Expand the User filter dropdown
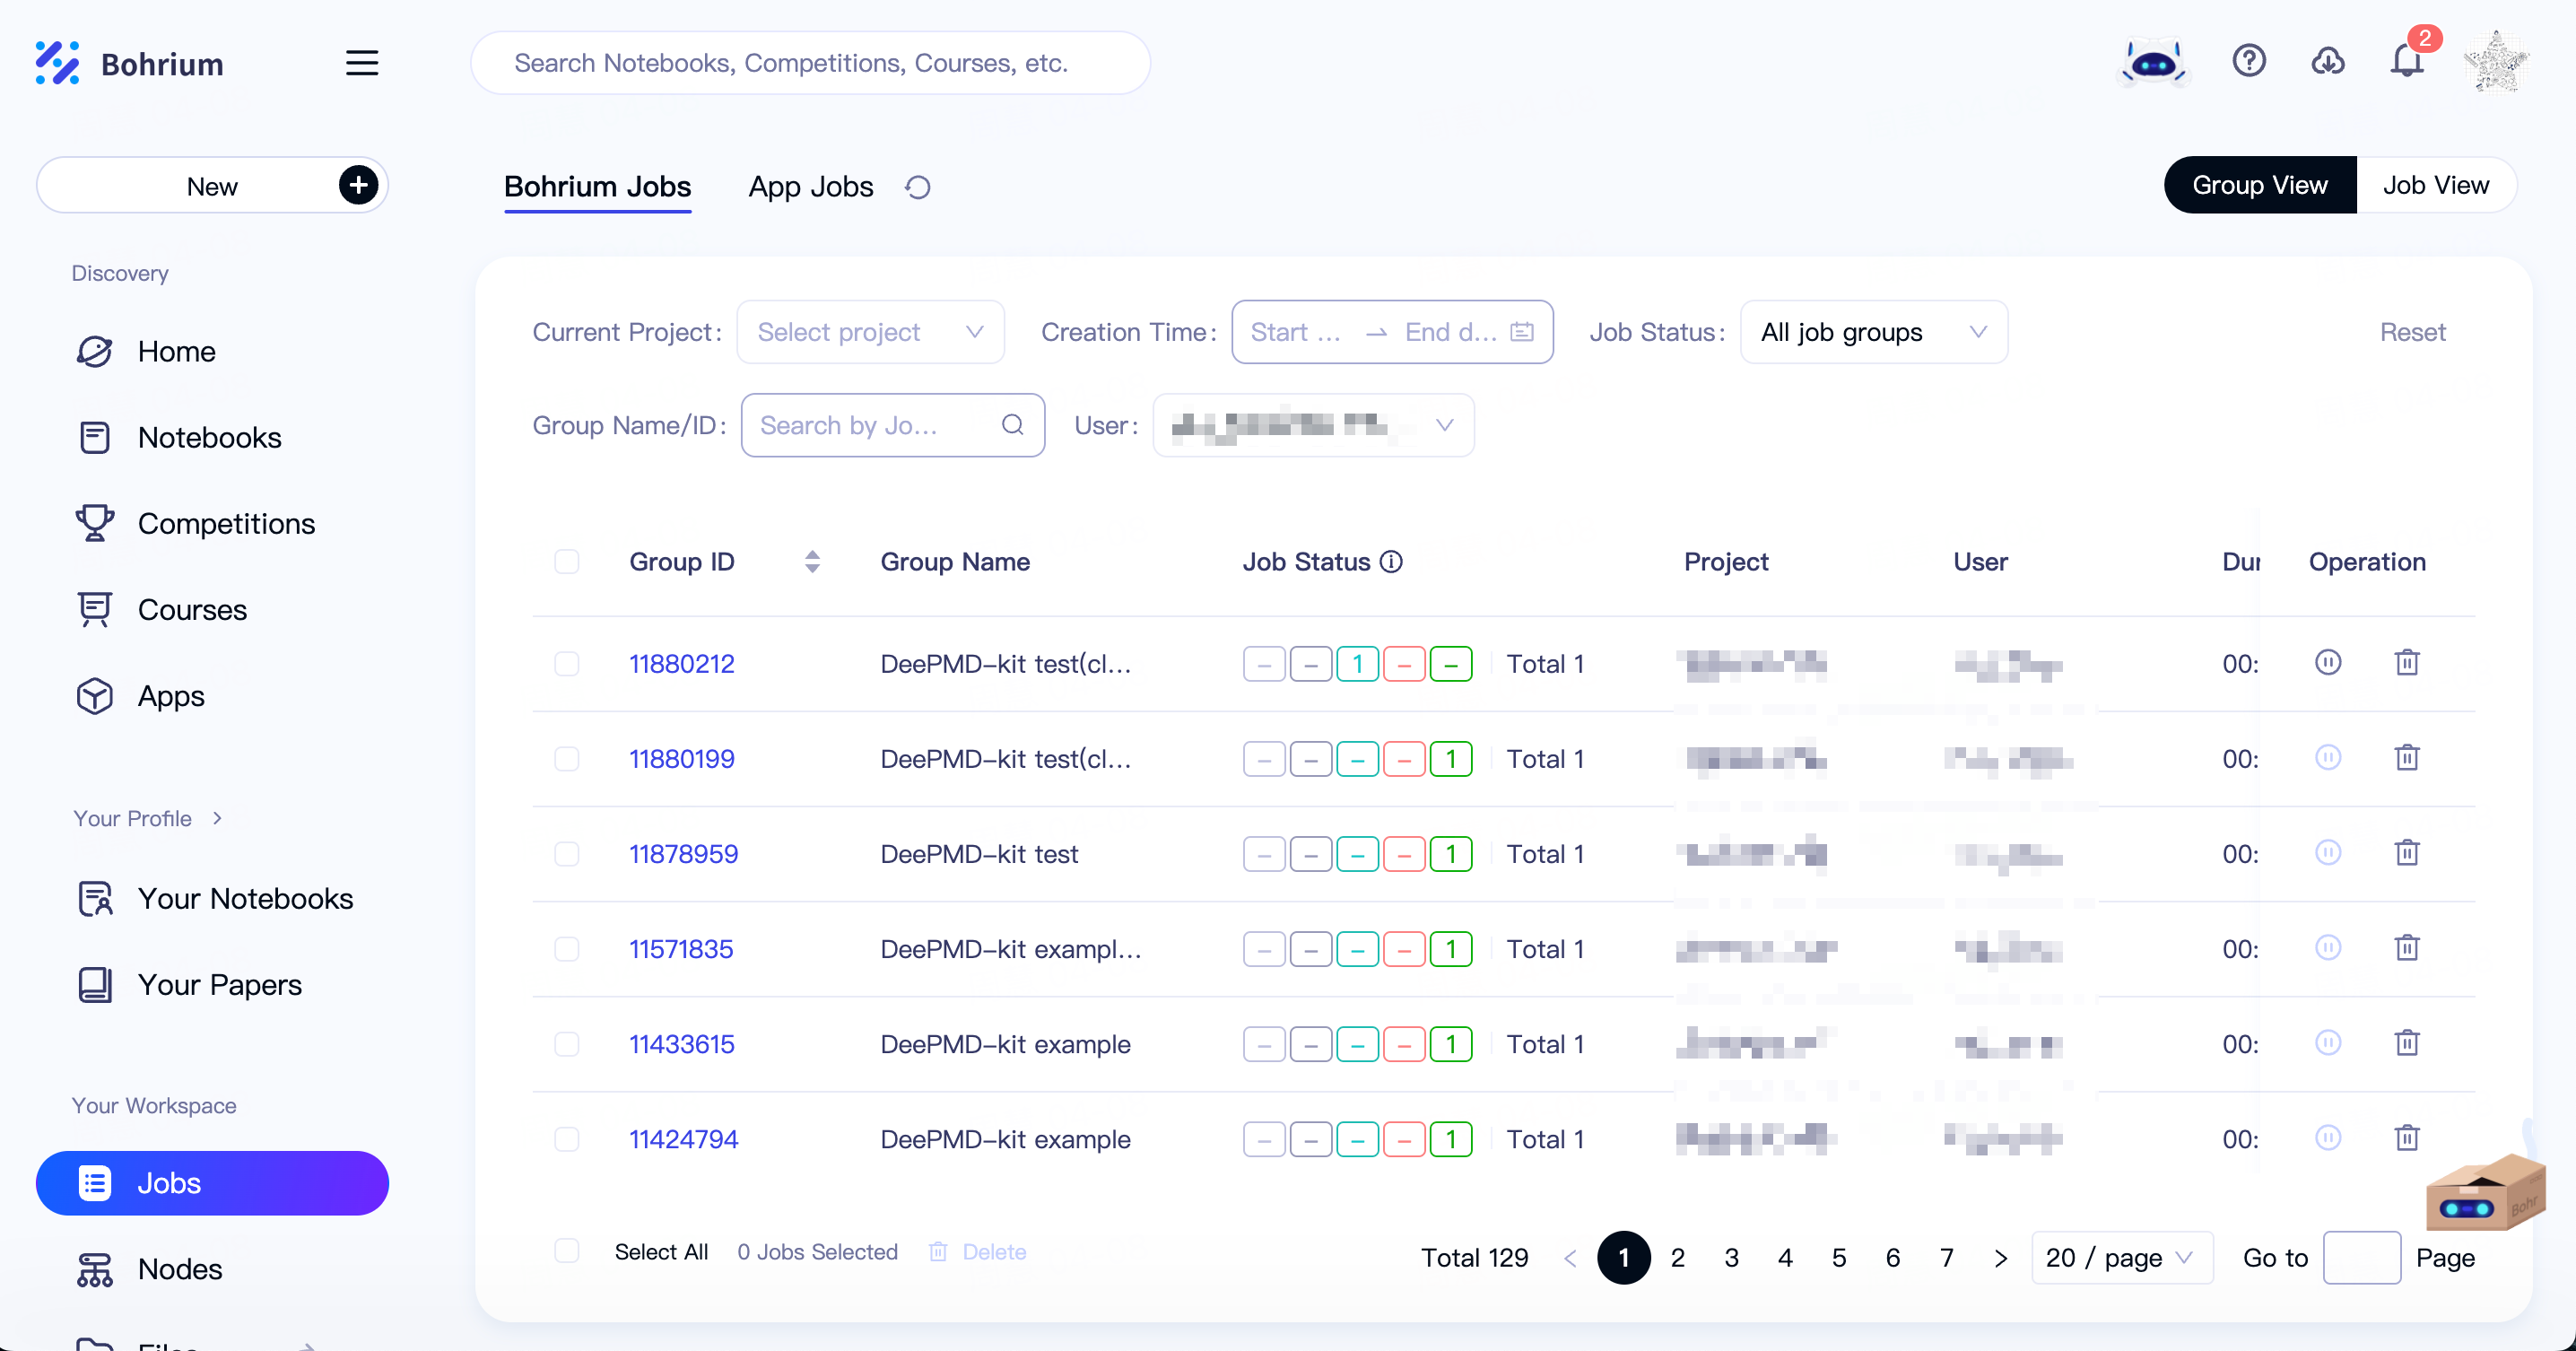Image resolution: width=2576 pixels, height=1351 pixels. click(x=1443, y=424)
